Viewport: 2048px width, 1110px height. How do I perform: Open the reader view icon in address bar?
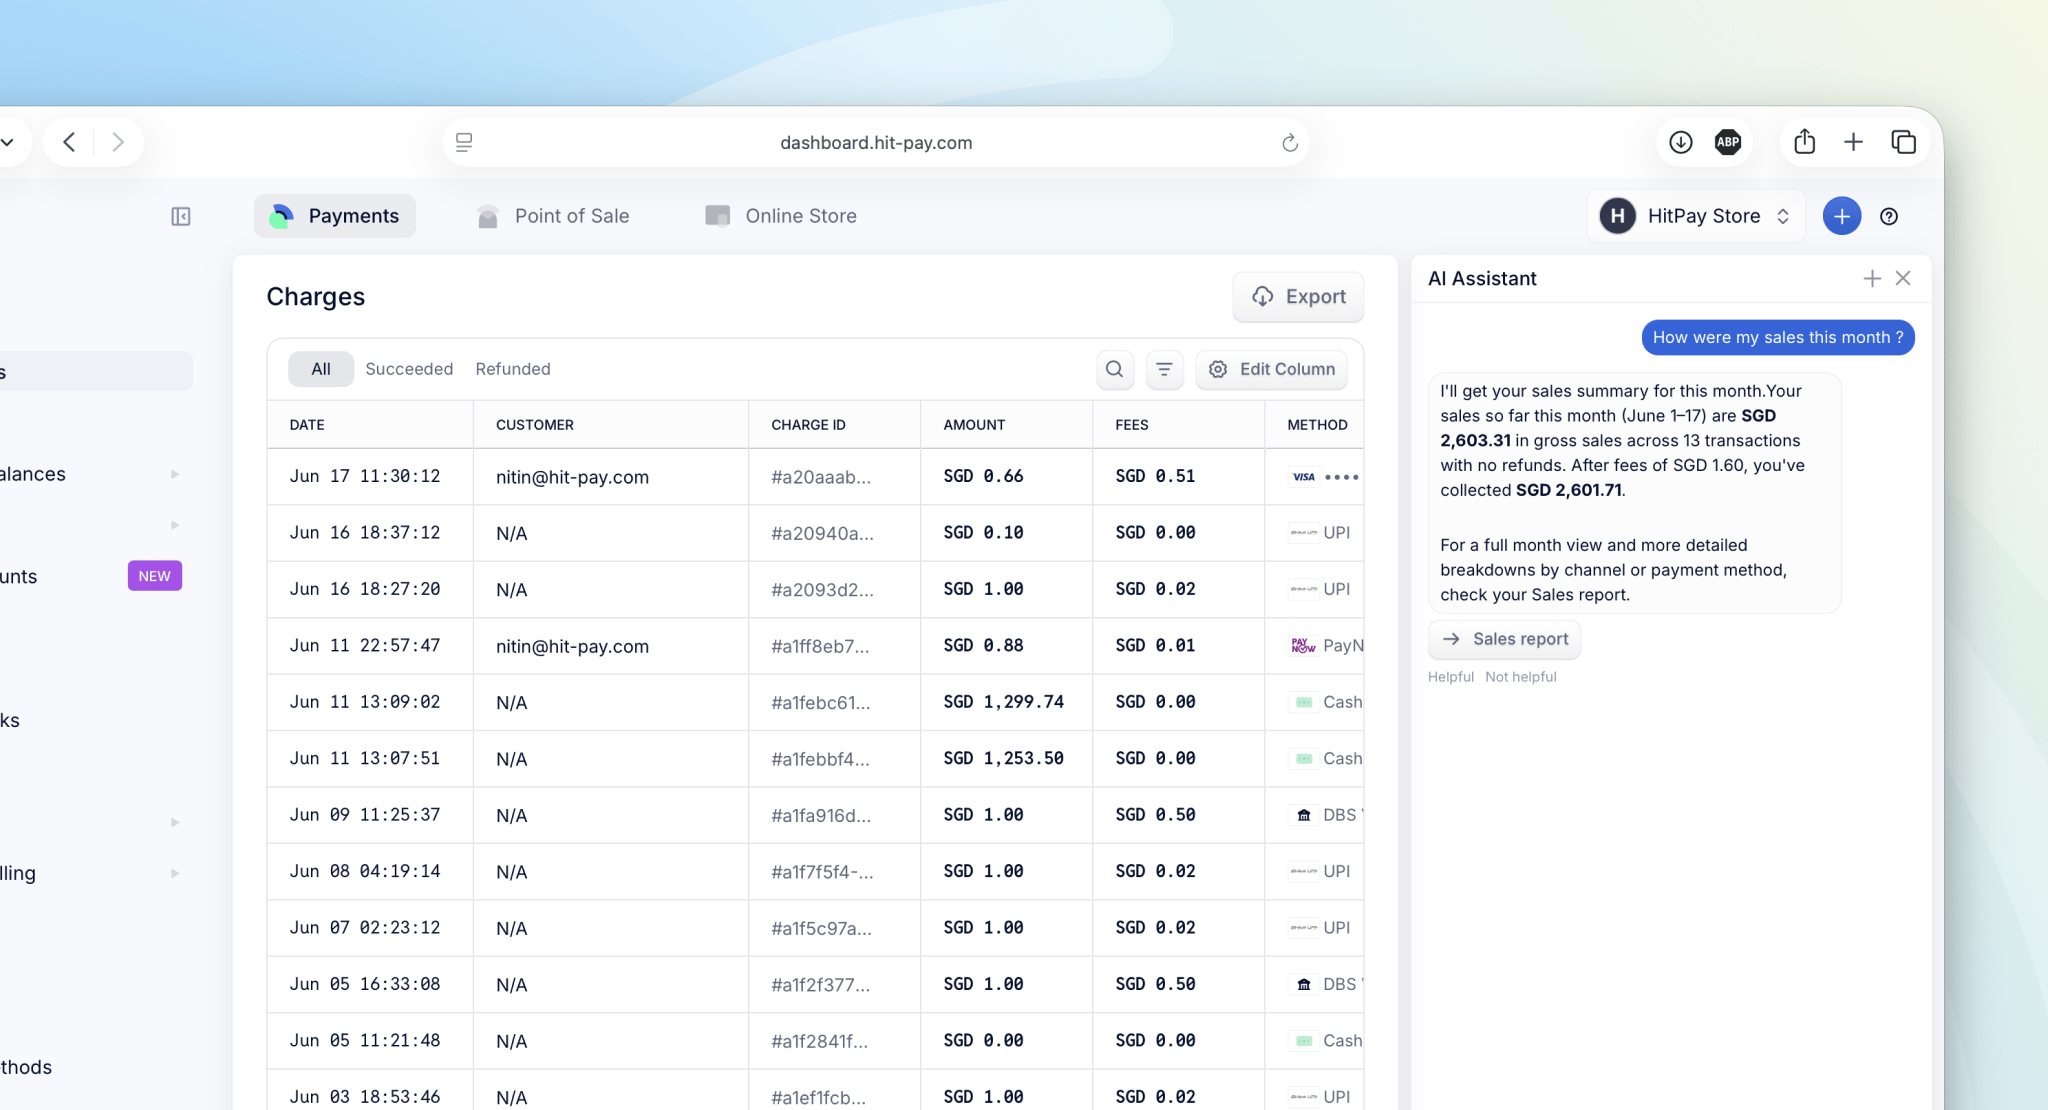tap(464, 142)
